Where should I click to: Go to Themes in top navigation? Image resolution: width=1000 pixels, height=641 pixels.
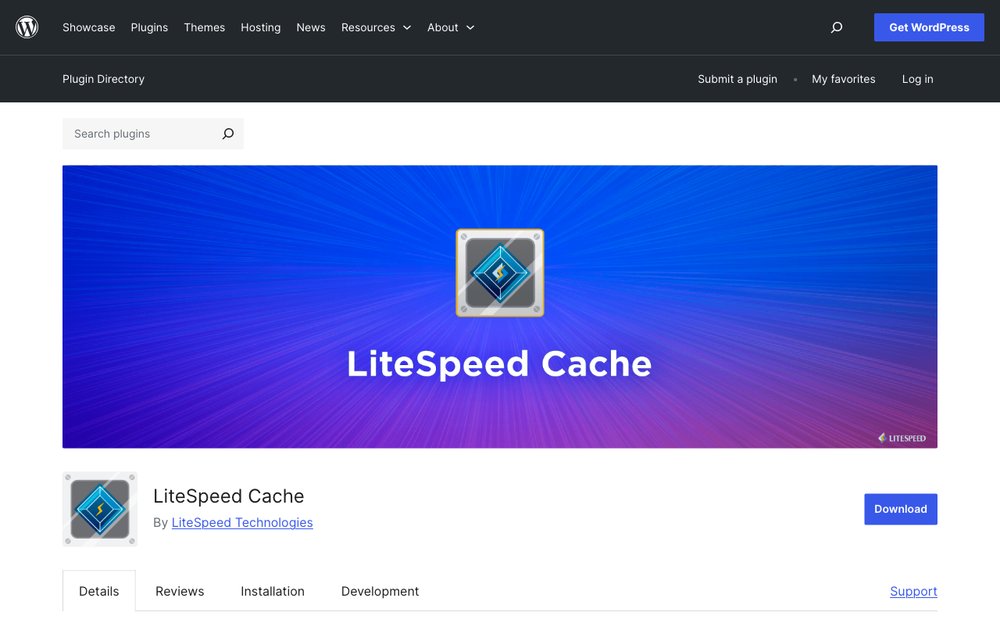204,27
